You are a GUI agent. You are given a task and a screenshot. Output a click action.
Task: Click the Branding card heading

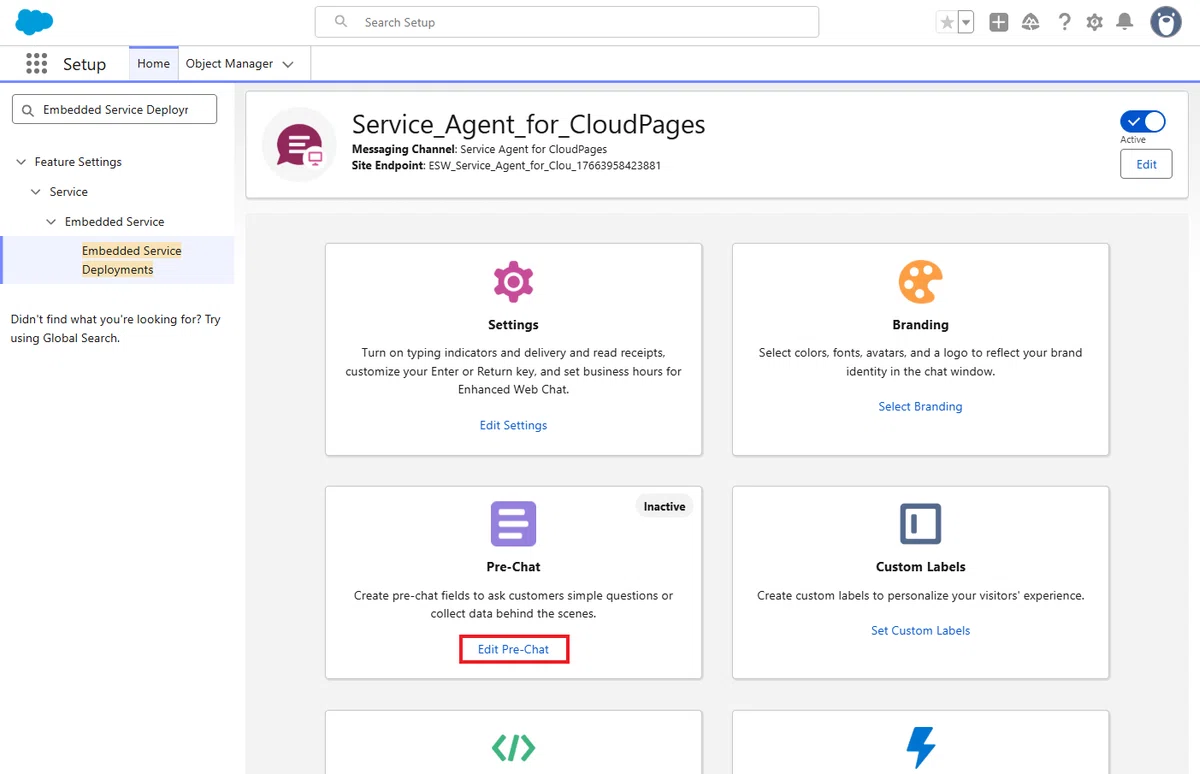point(920,325)
